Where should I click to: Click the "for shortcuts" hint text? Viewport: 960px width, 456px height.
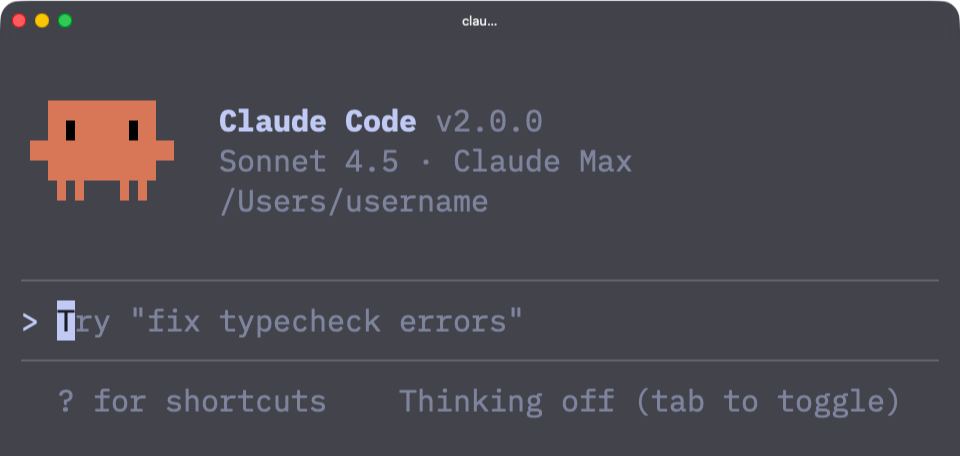[210, 402]
